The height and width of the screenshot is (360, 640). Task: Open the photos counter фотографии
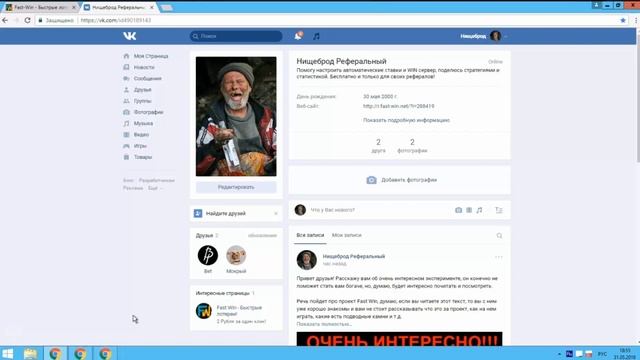pyautogui.click(x=412, y=146)
